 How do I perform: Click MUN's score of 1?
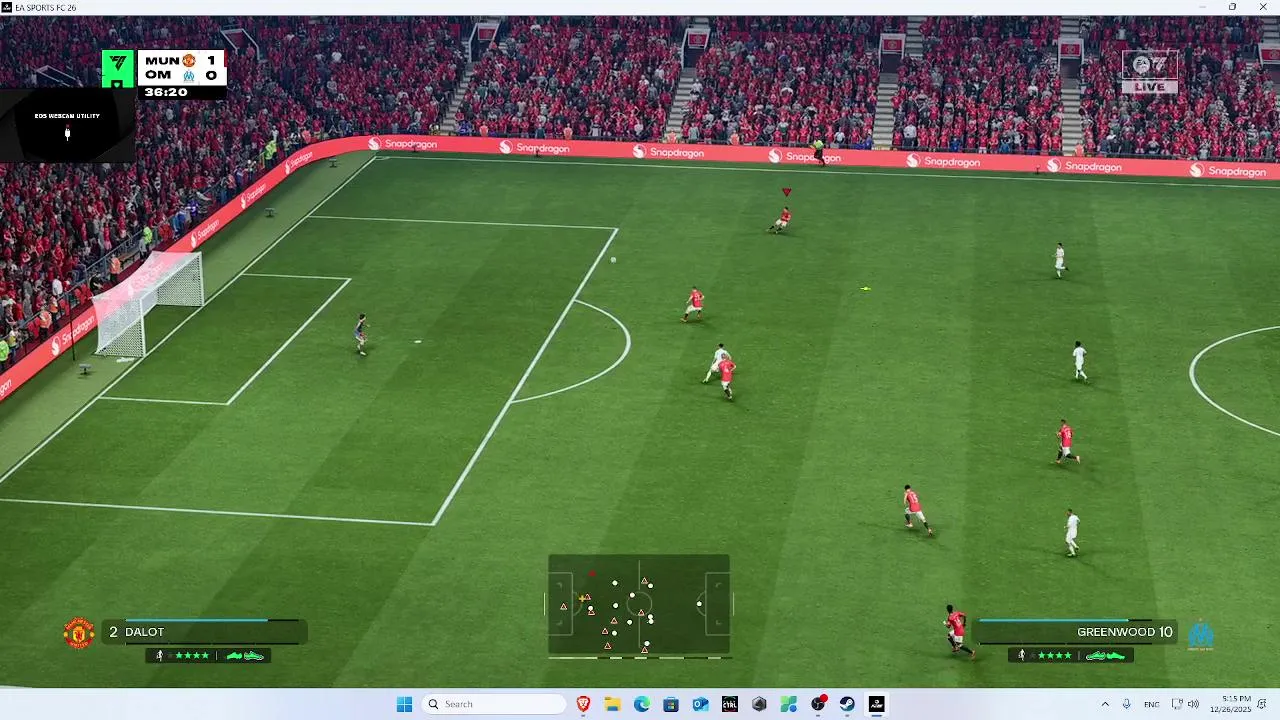211,61
